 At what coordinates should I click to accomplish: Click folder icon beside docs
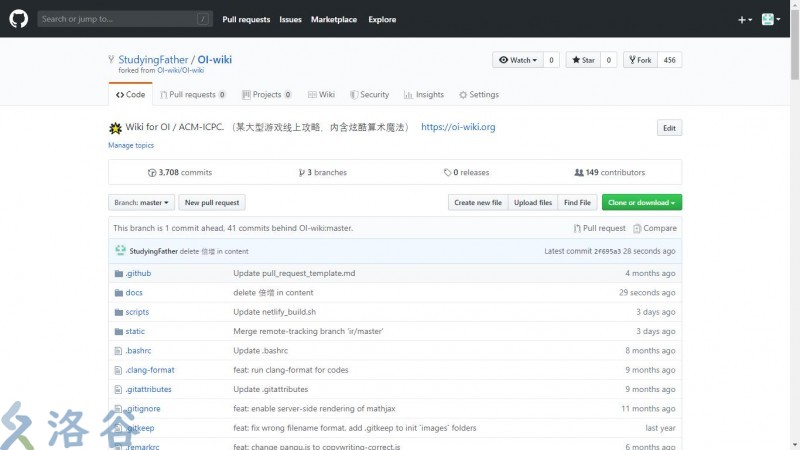tap(118, 293)
